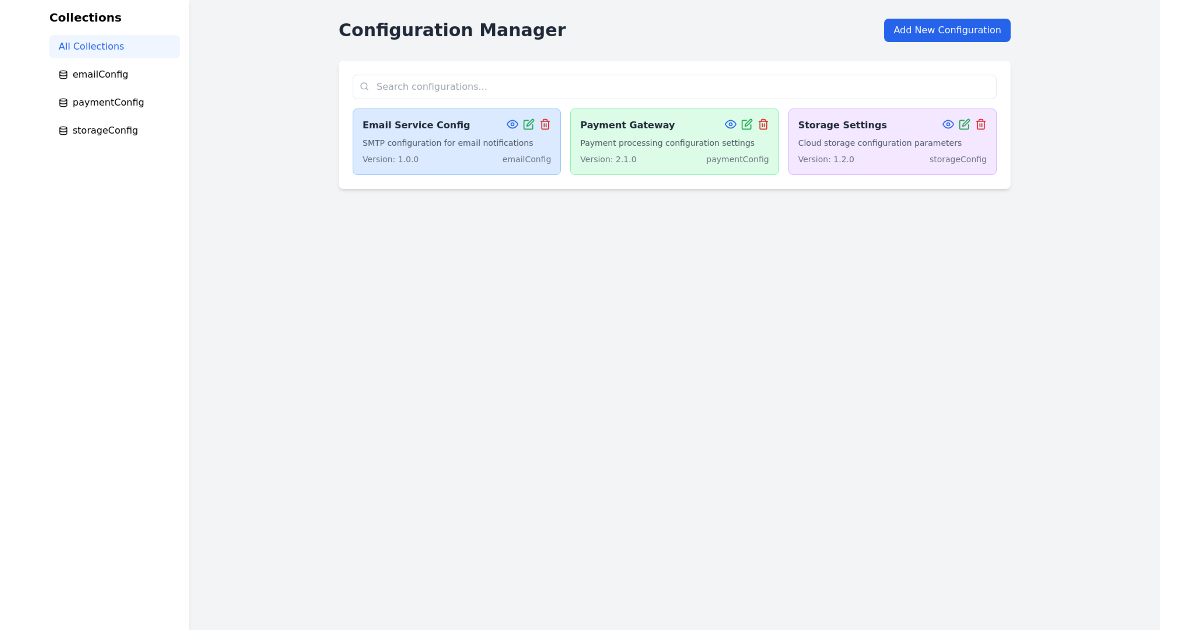Open the edit icon for Storage Settings
Screen dimensions: 1200x630
coord(963,124)
